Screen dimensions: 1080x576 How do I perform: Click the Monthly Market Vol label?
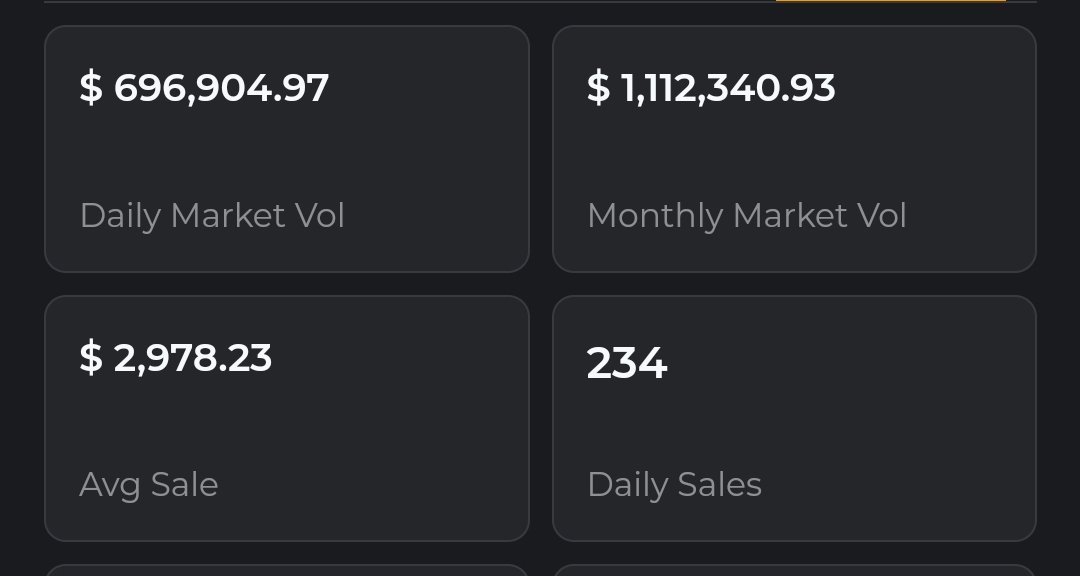[747, 216]
